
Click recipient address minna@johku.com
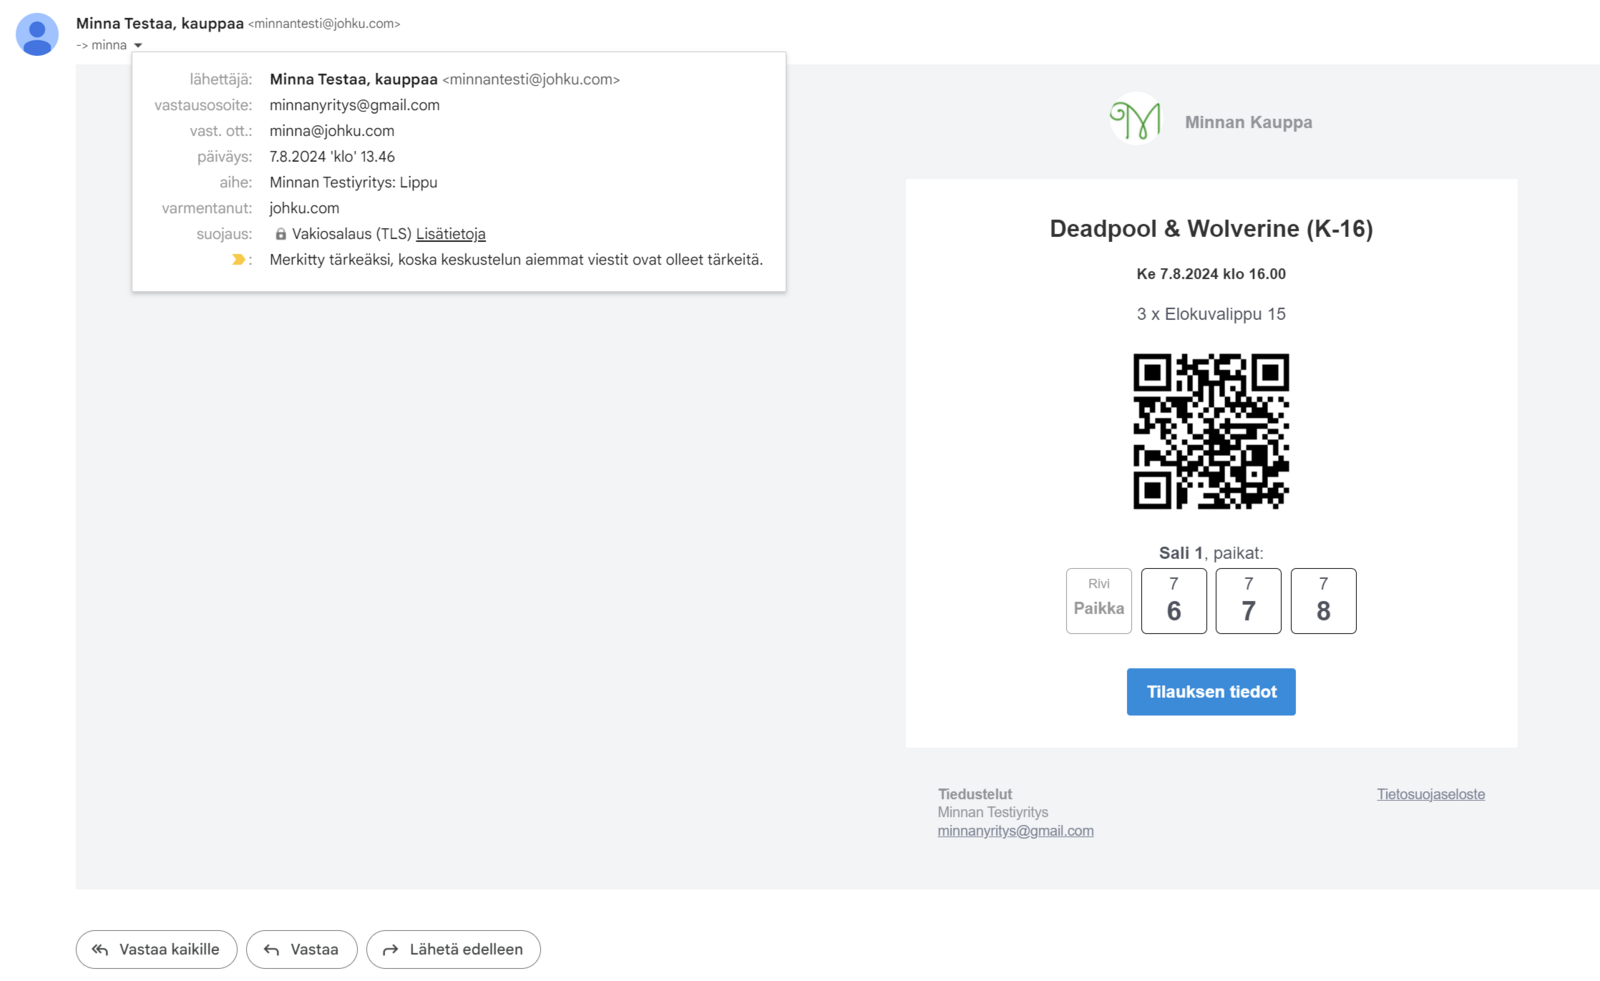[x=332, y=131]
